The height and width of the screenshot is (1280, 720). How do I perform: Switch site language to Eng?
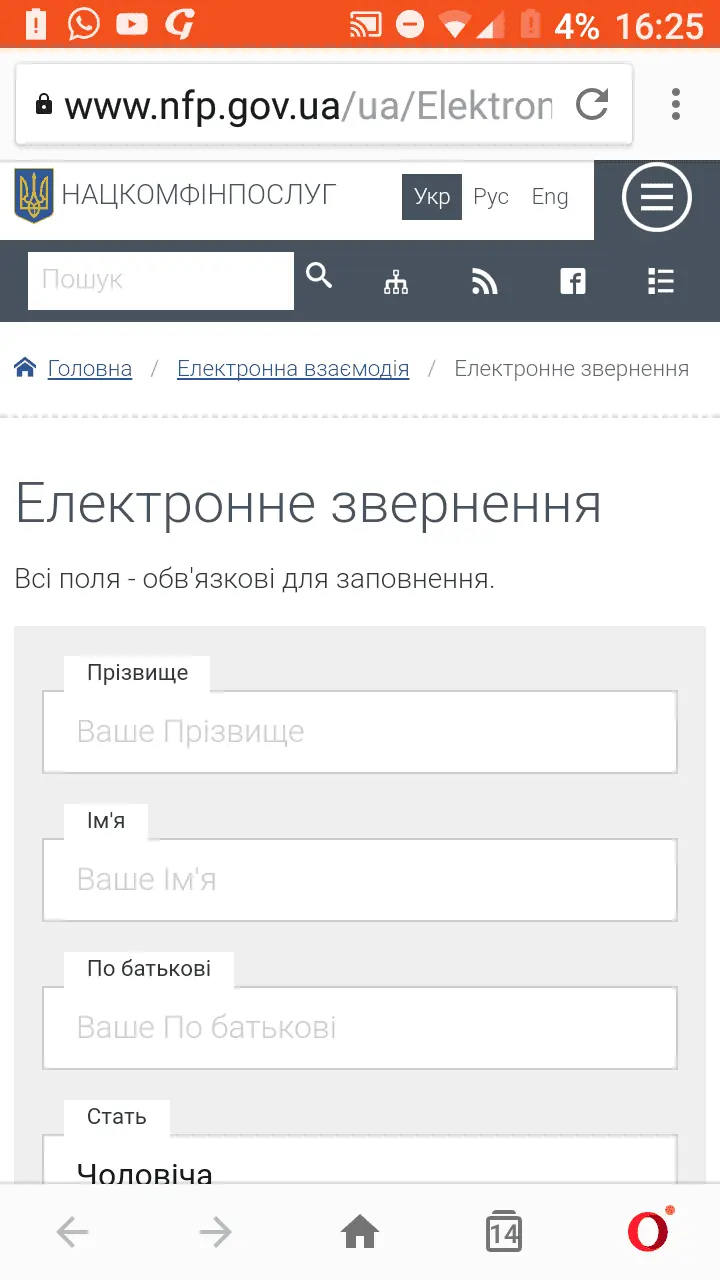point(549,197)
